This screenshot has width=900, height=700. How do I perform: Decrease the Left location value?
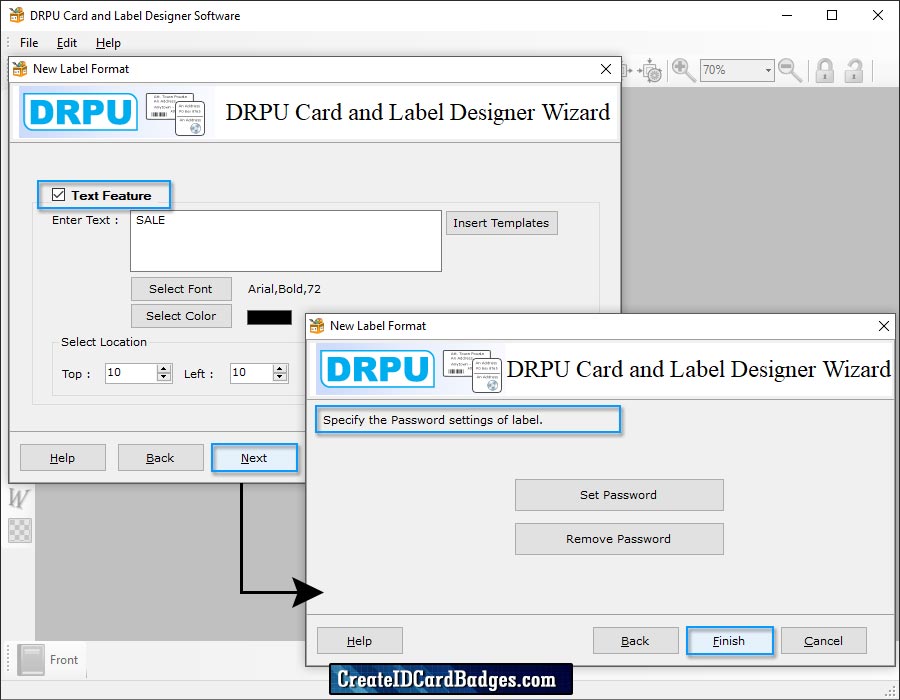click(x=280, y=377)
